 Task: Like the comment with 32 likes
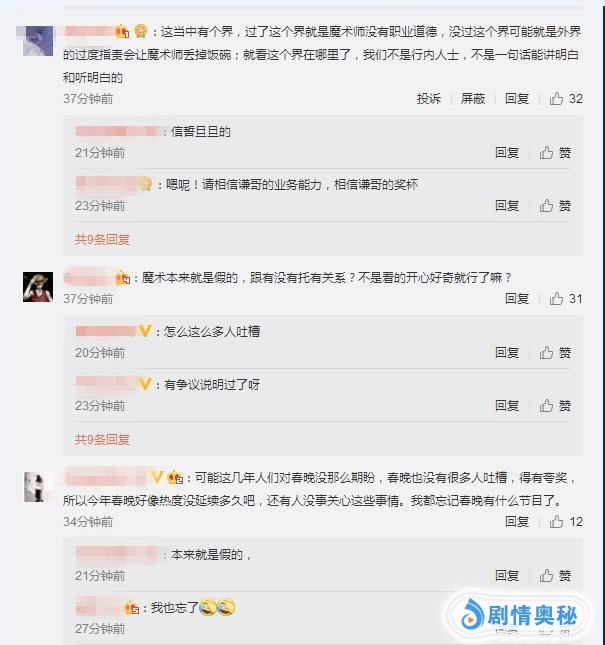coord(566,98)
